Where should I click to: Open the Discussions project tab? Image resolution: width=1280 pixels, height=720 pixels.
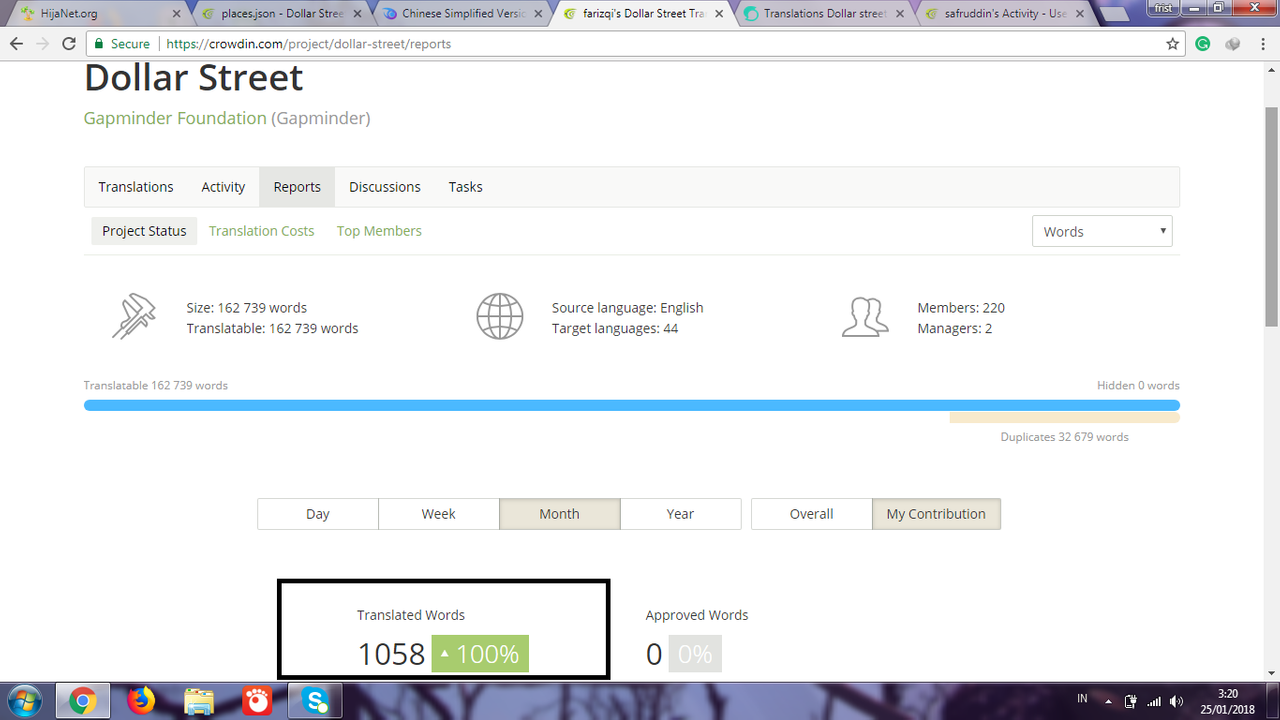point(385,187)
